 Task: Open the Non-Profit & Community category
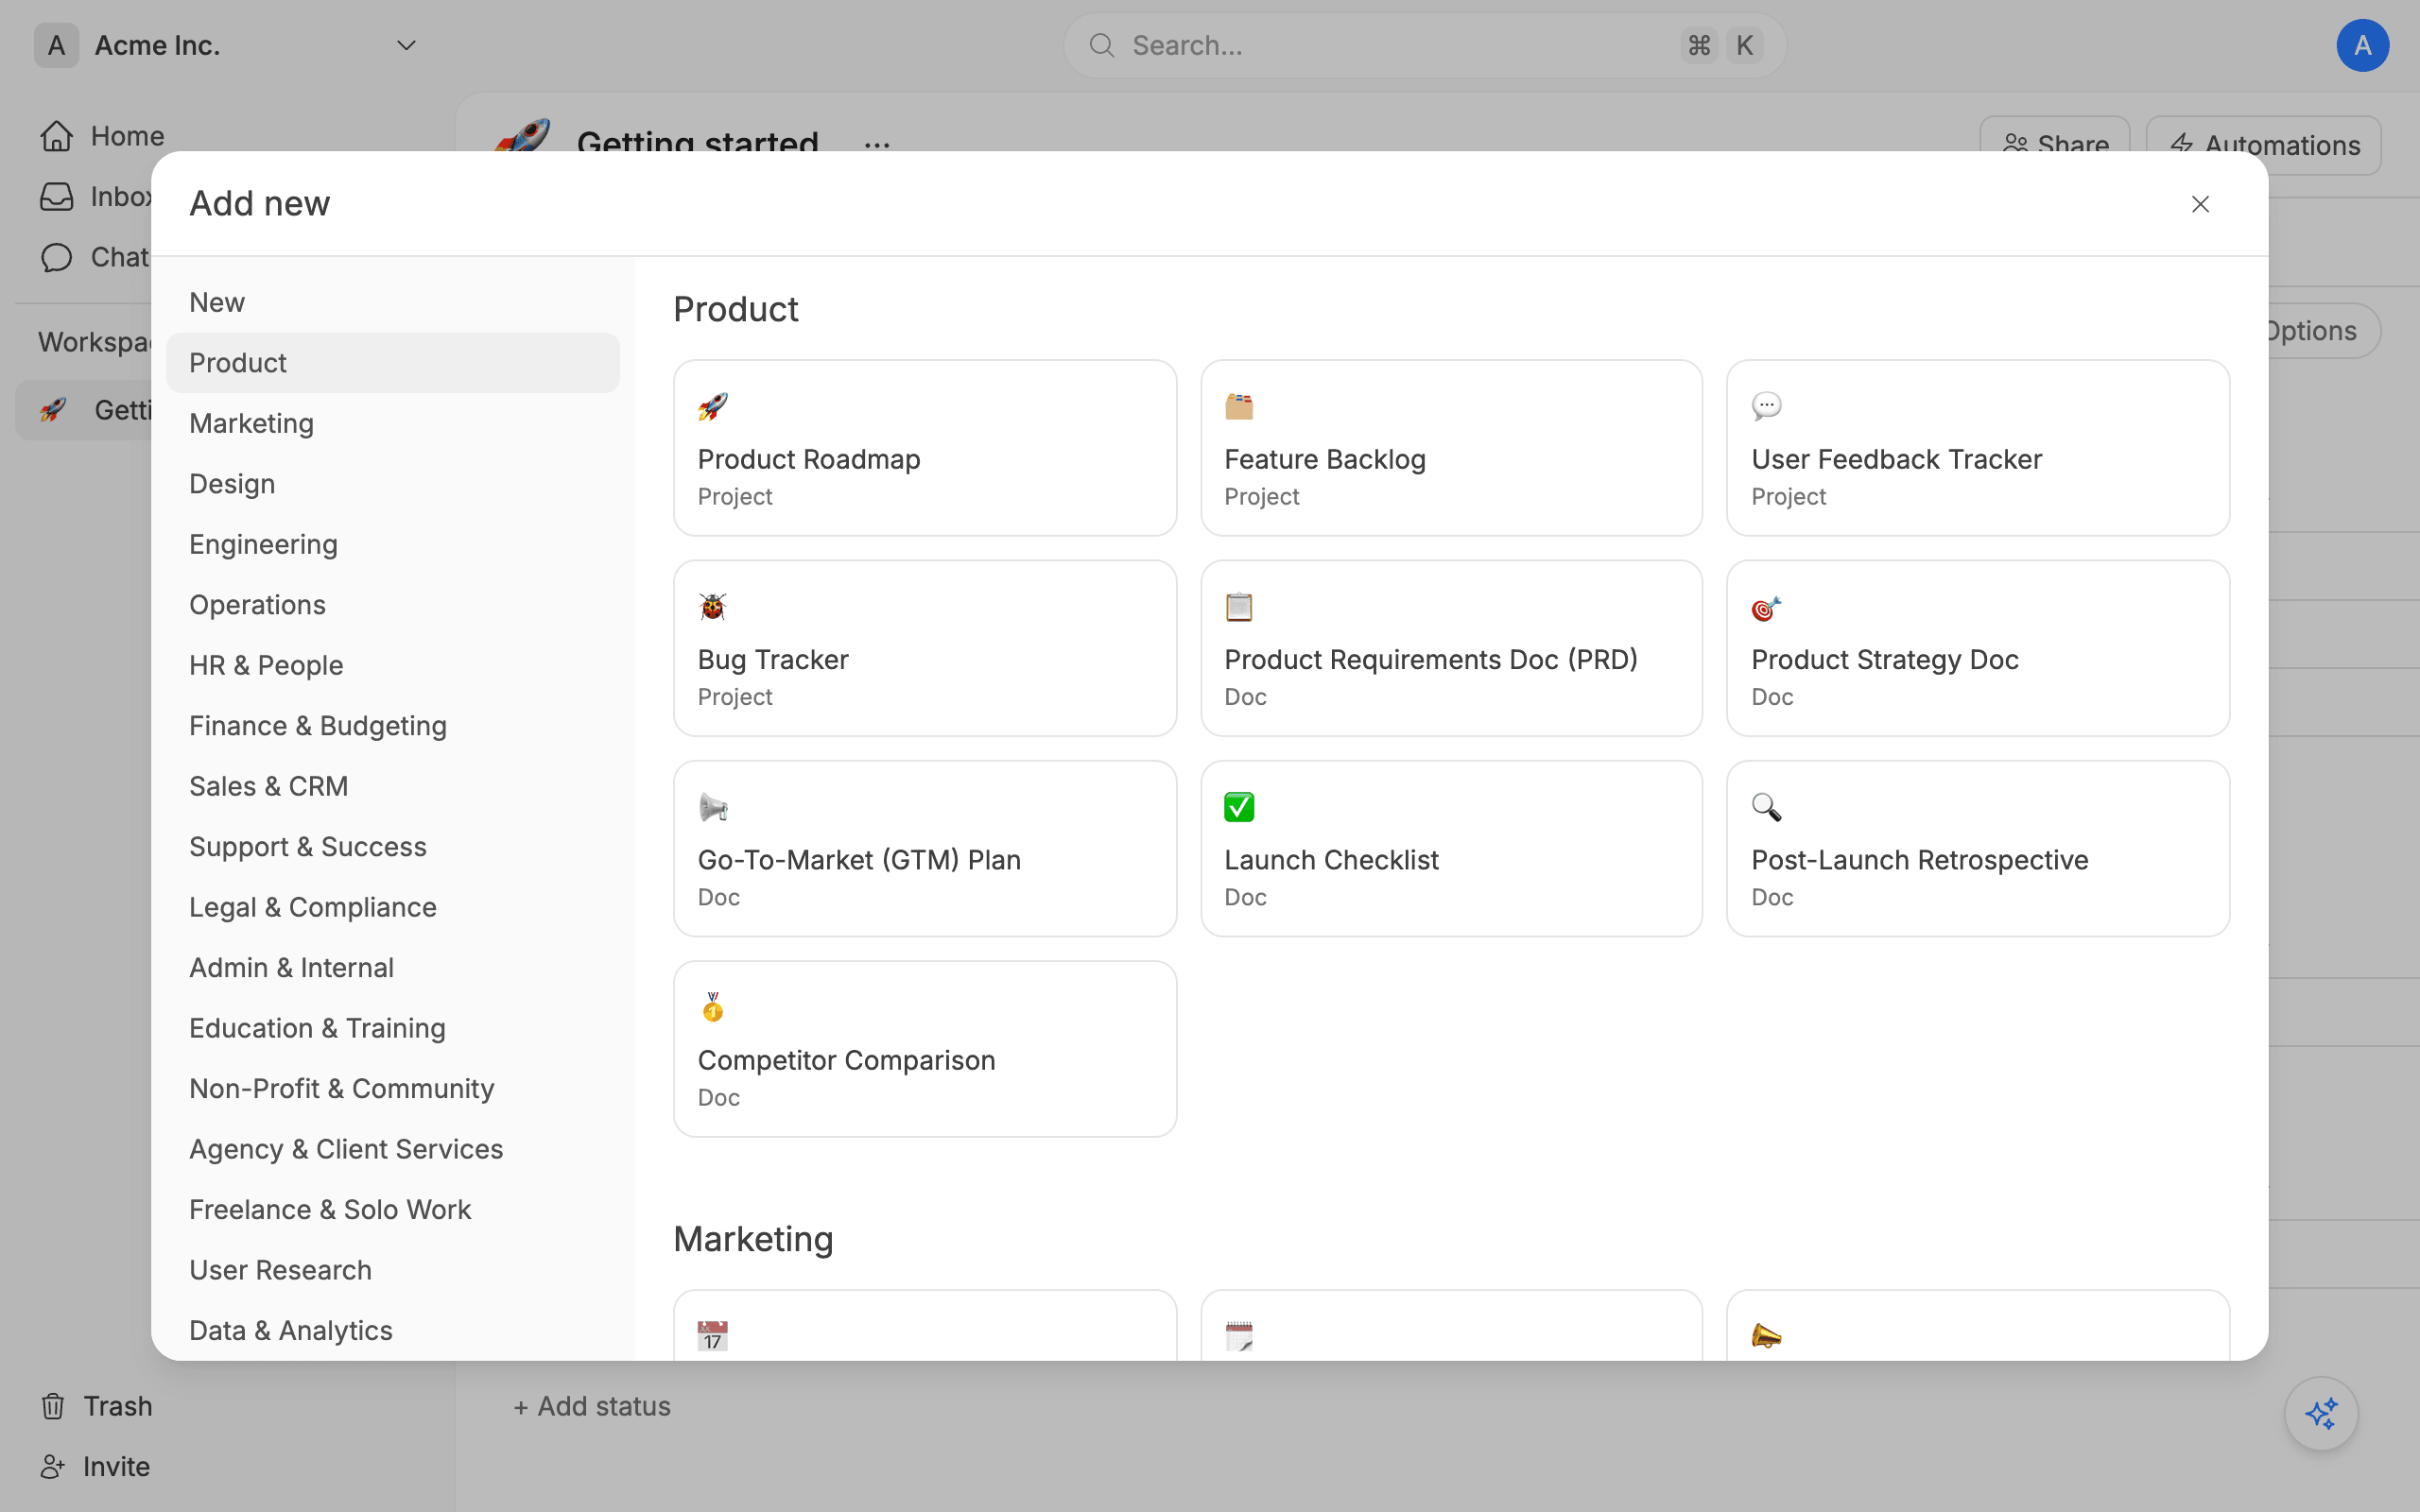393,1089
